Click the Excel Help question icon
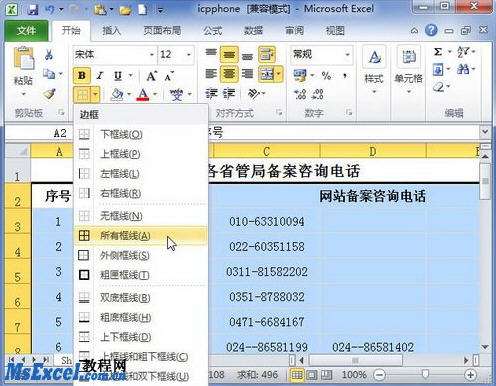 click(431, 31)
